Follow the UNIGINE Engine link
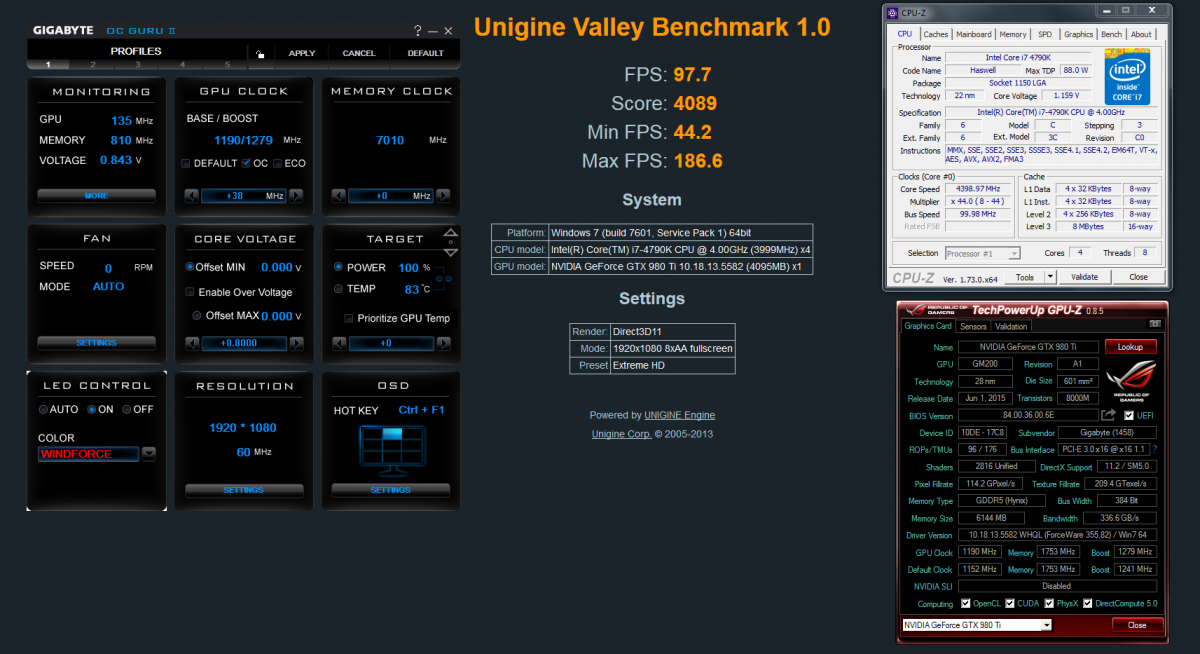This screenshot has height=654, width=1200. (x=680, y=415)
